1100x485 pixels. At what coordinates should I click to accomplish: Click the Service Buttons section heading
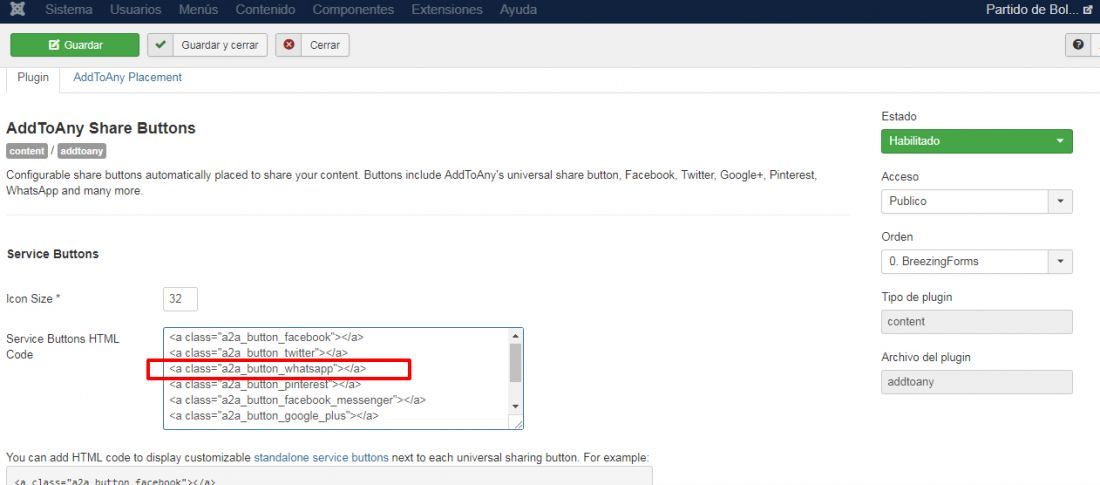click(53, 254)
